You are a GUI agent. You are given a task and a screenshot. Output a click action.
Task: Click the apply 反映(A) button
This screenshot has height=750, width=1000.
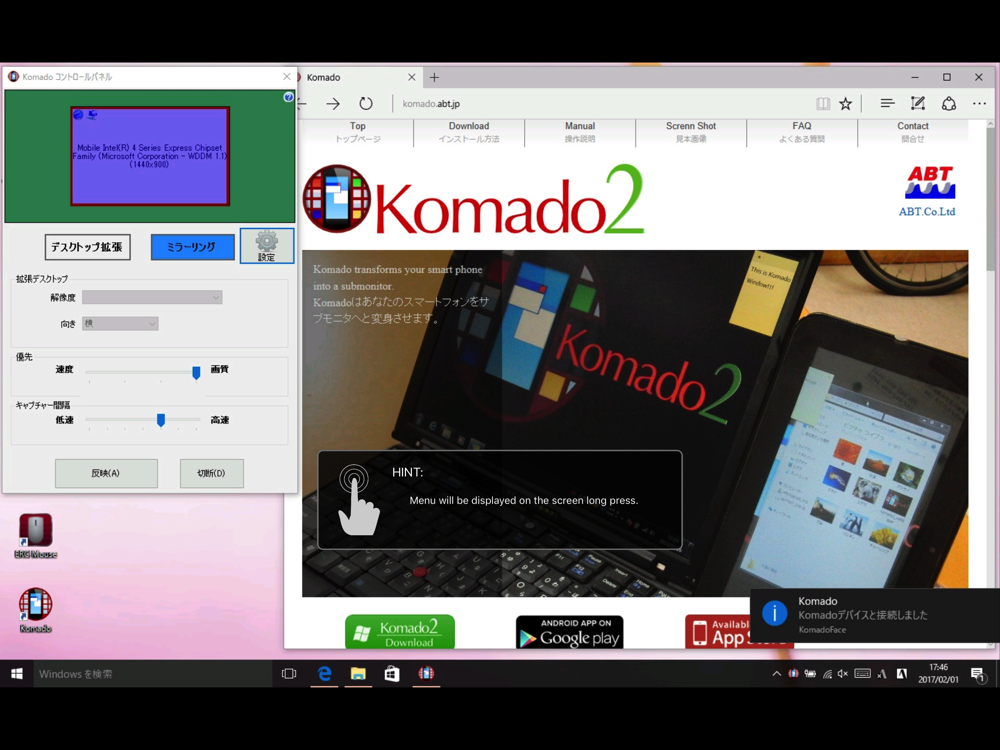tap(106, 473)
